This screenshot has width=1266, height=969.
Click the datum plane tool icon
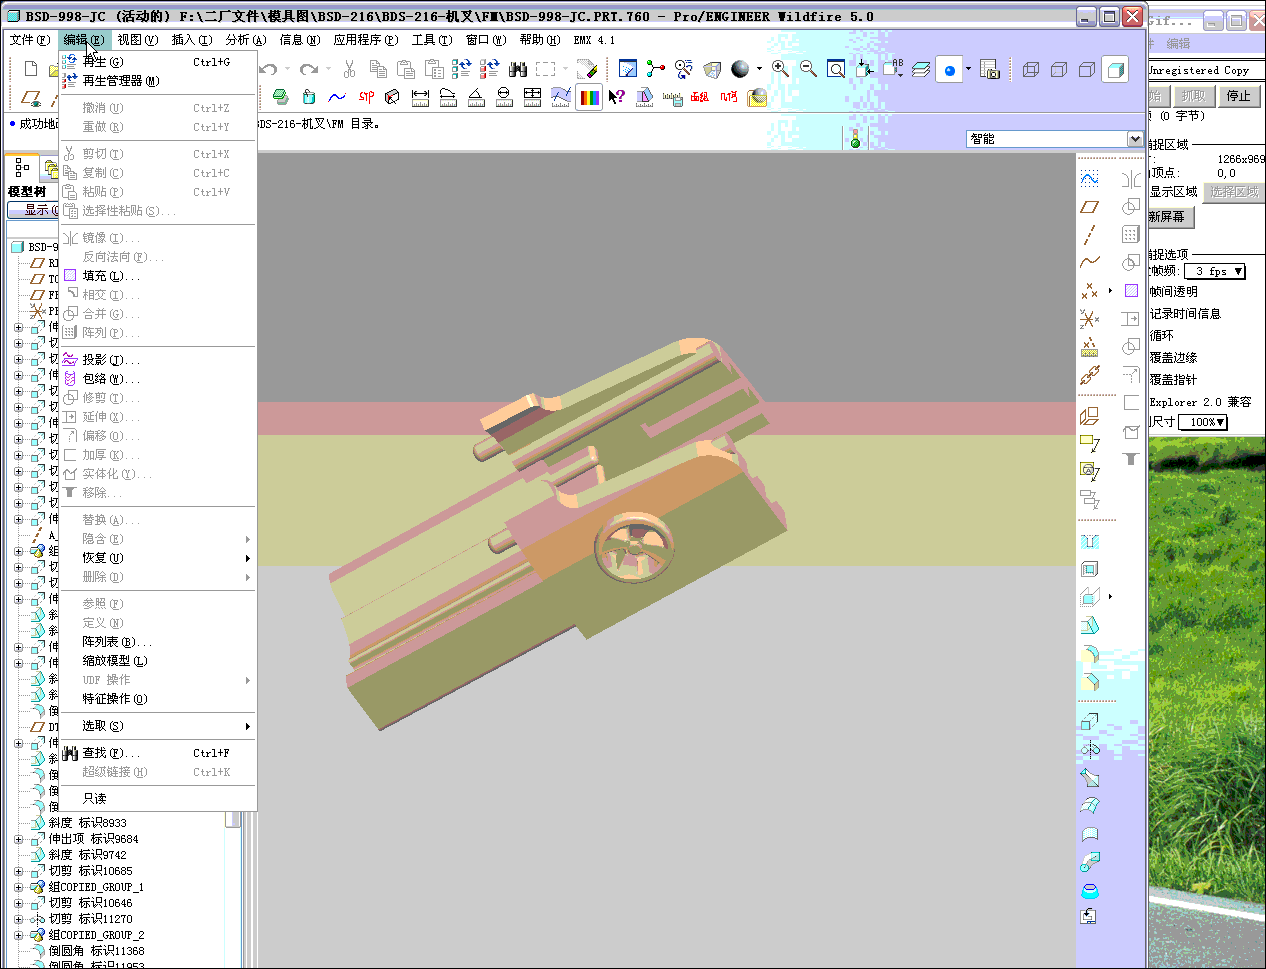pyautogui.click(x=1090, y=207)
